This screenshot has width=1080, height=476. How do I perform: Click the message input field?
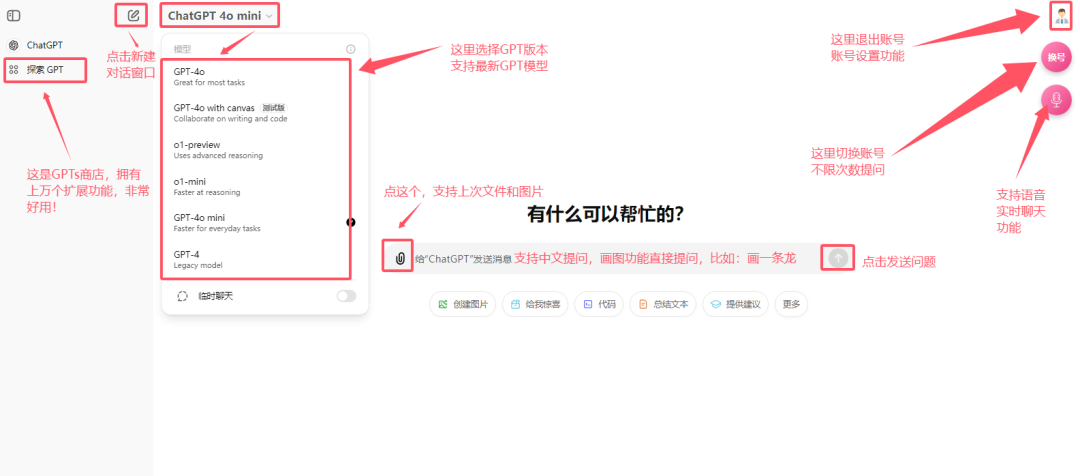tap(616, 258)
